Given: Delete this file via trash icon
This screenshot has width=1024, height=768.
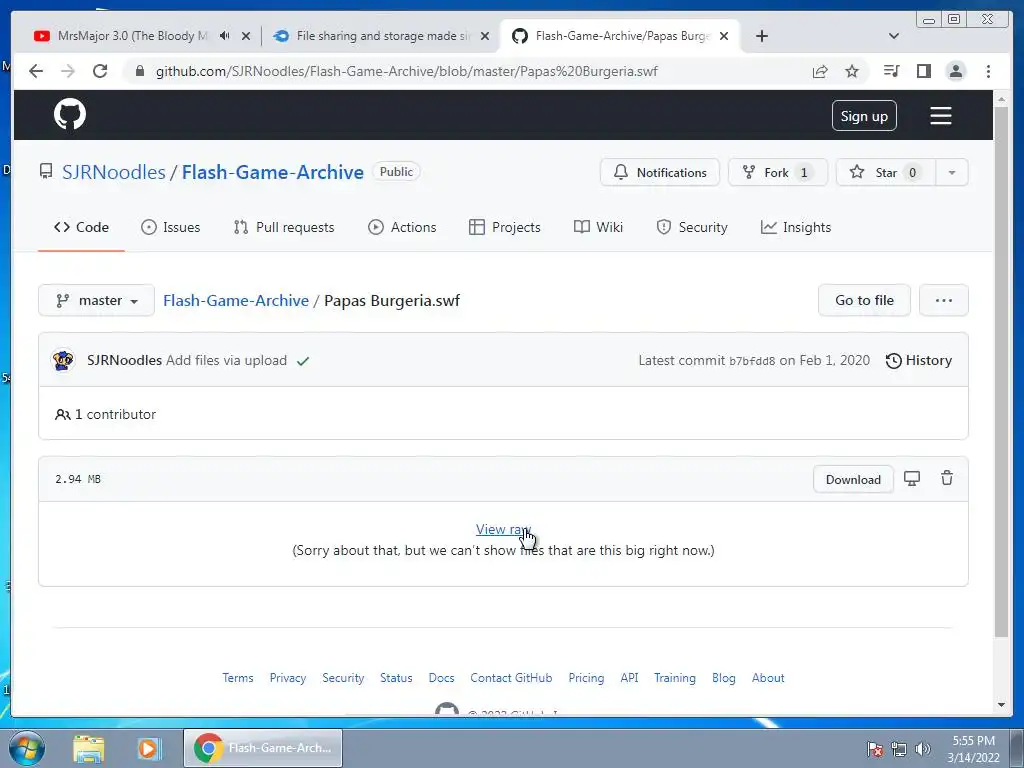Looking at the screenshot, I should tap(946, 478).
